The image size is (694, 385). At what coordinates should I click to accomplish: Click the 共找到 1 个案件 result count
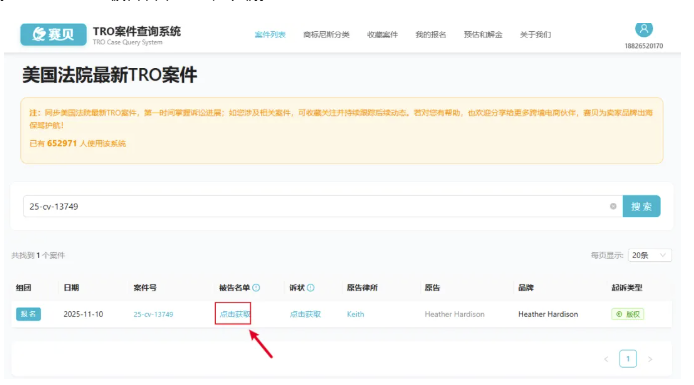pos(38,255)
